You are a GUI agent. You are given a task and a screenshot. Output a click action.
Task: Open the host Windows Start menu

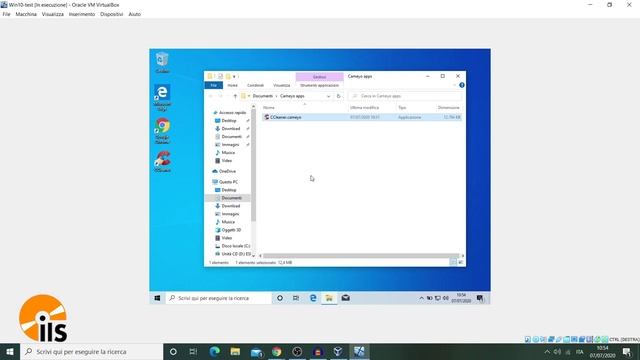coord(10,352)
